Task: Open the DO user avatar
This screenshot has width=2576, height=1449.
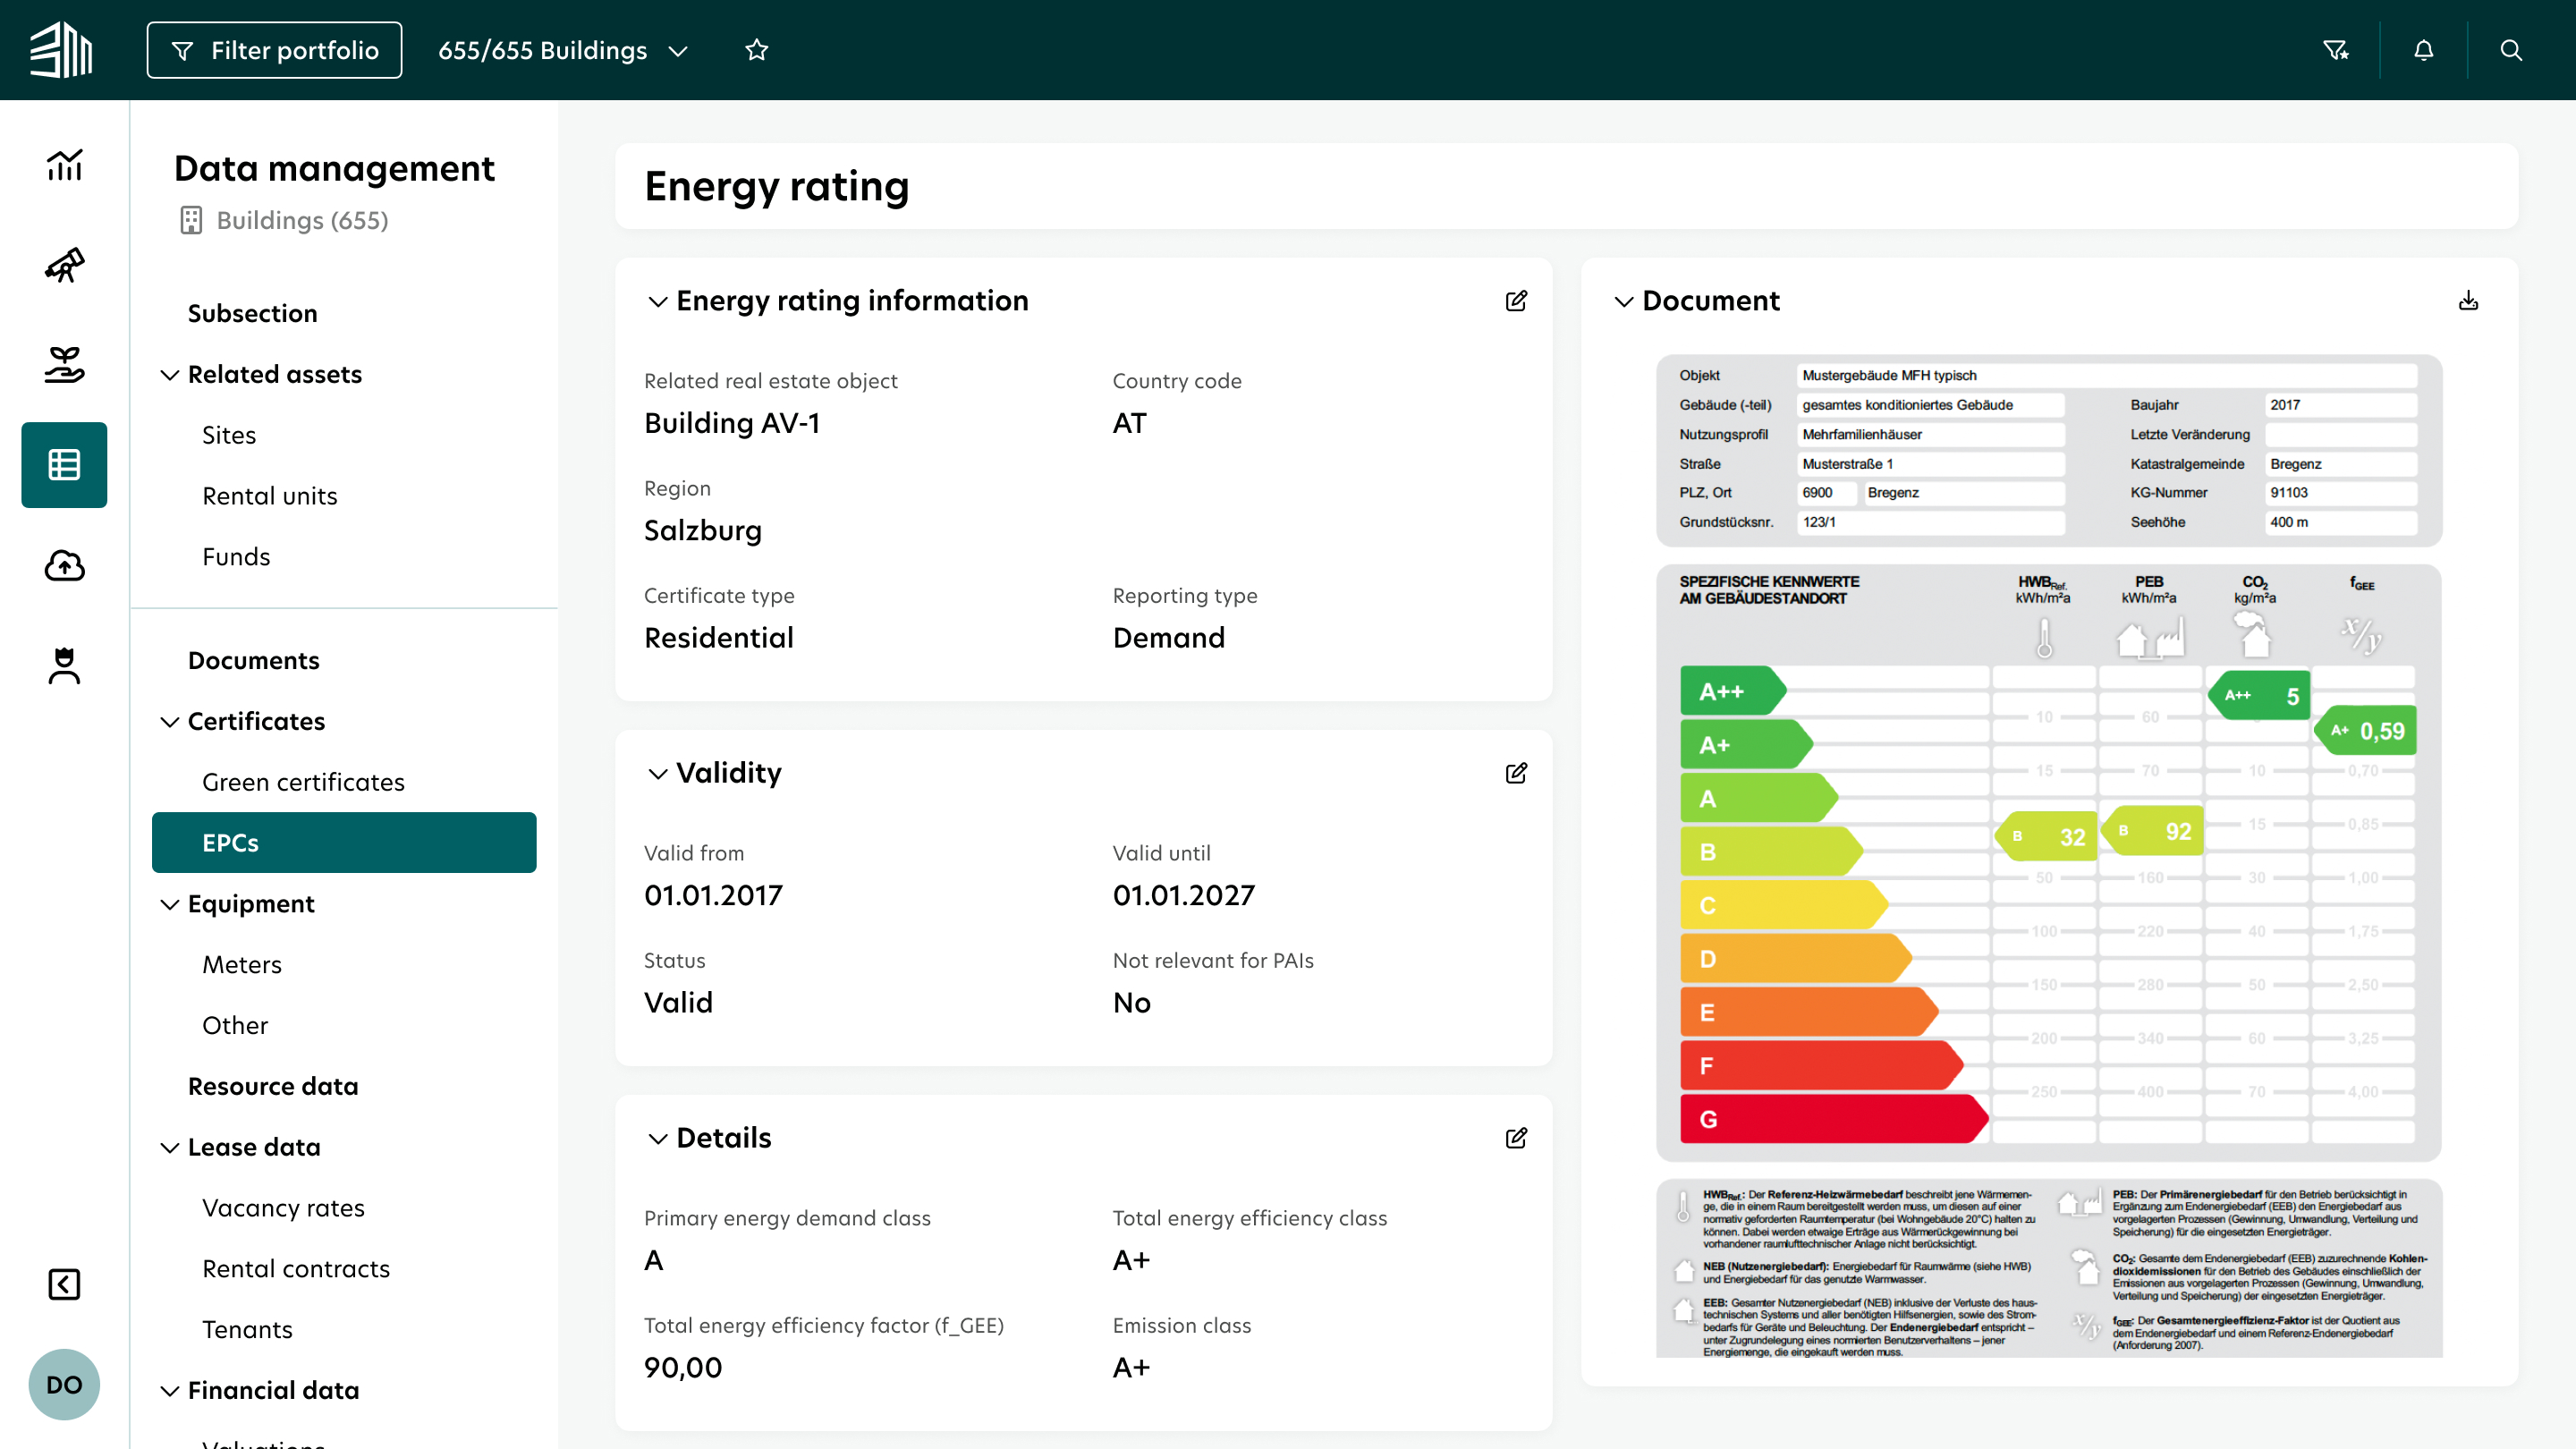Action: pyautogui.click(x=64, y=1385)
